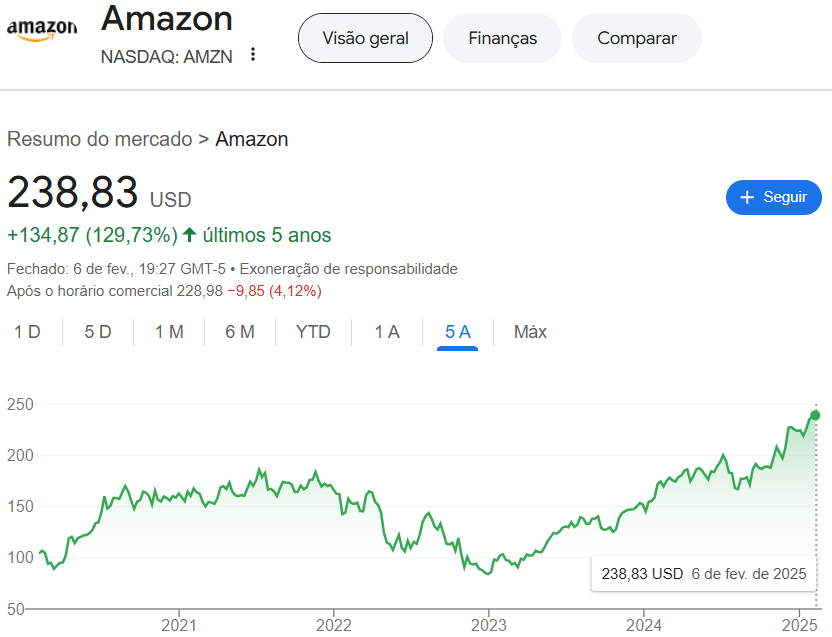Switch chart to 1 M range
The image size is (832, 637).
coord(169,332)
